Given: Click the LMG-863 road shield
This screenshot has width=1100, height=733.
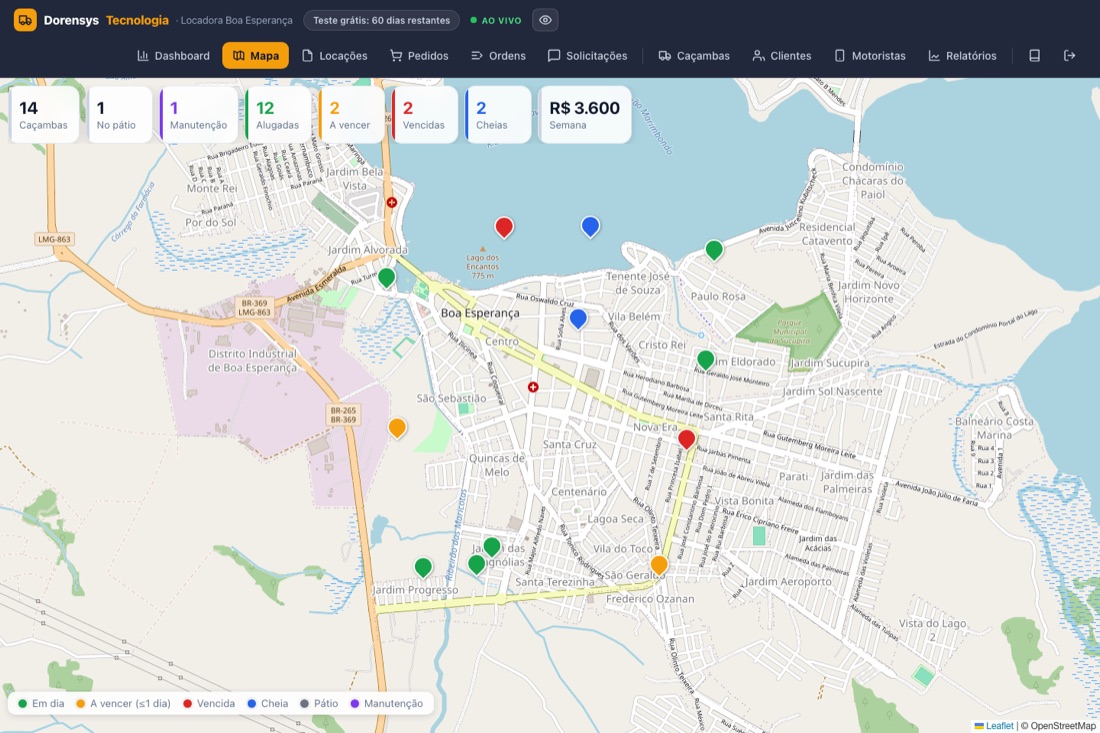Looking at the screenshot, I should pos(54,239).
